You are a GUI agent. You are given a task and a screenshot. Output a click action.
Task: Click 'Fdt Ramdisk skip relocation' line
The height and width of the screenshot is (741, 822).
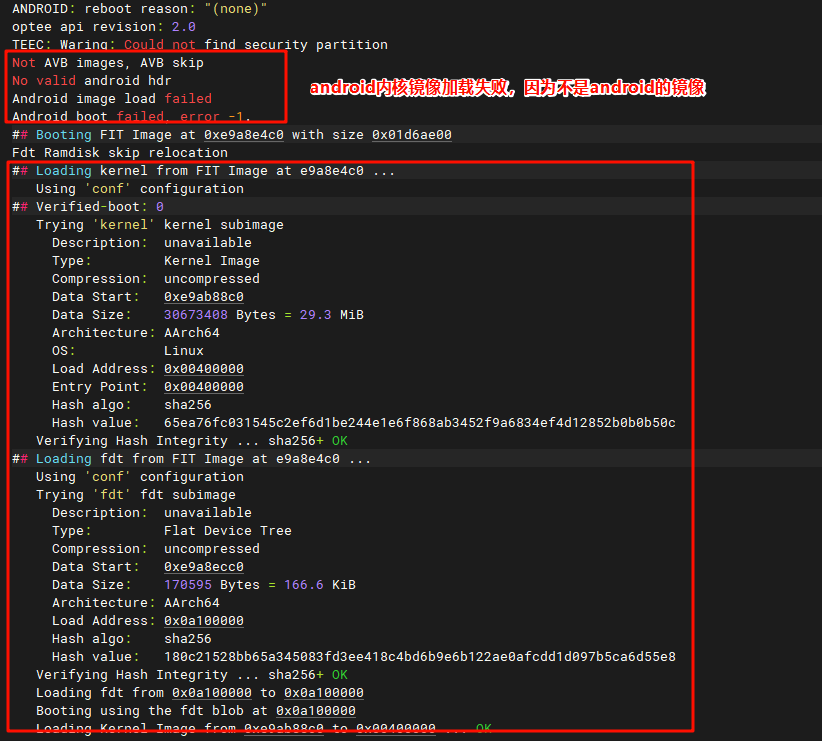click(x=120, y=153)
